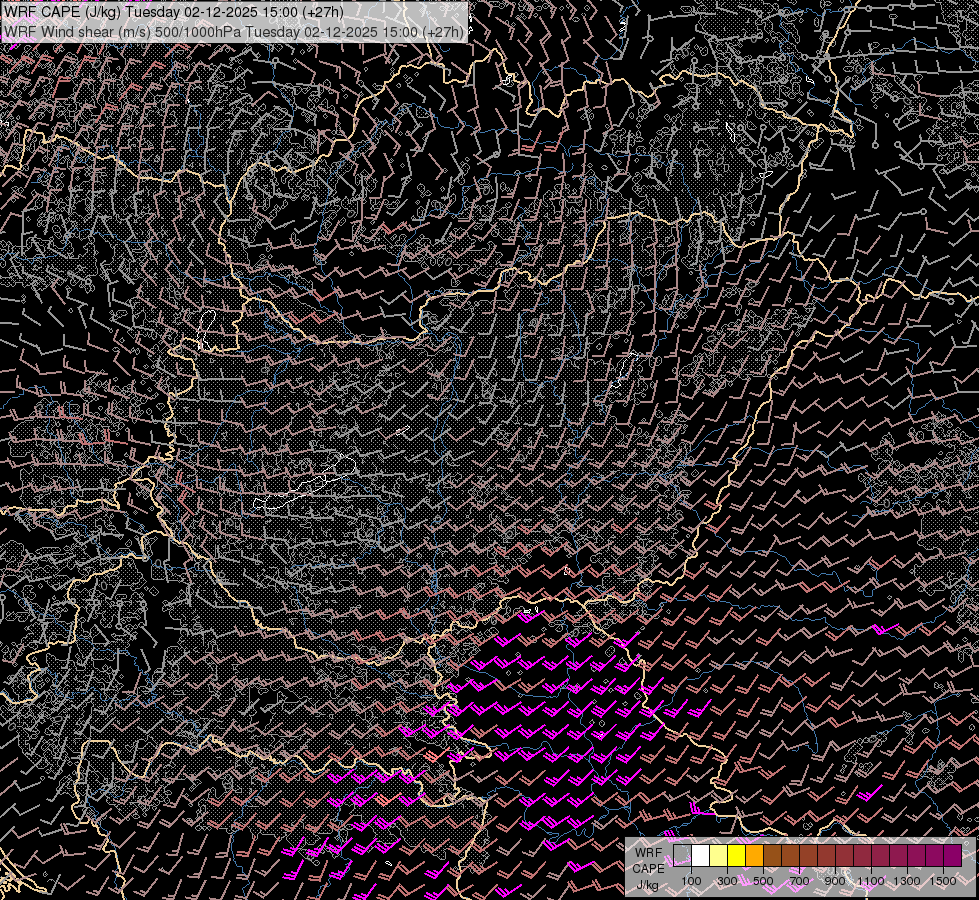This screenshot has height=900, width=979.
Task: Click the 500 legend label
Action: [763, 881]
